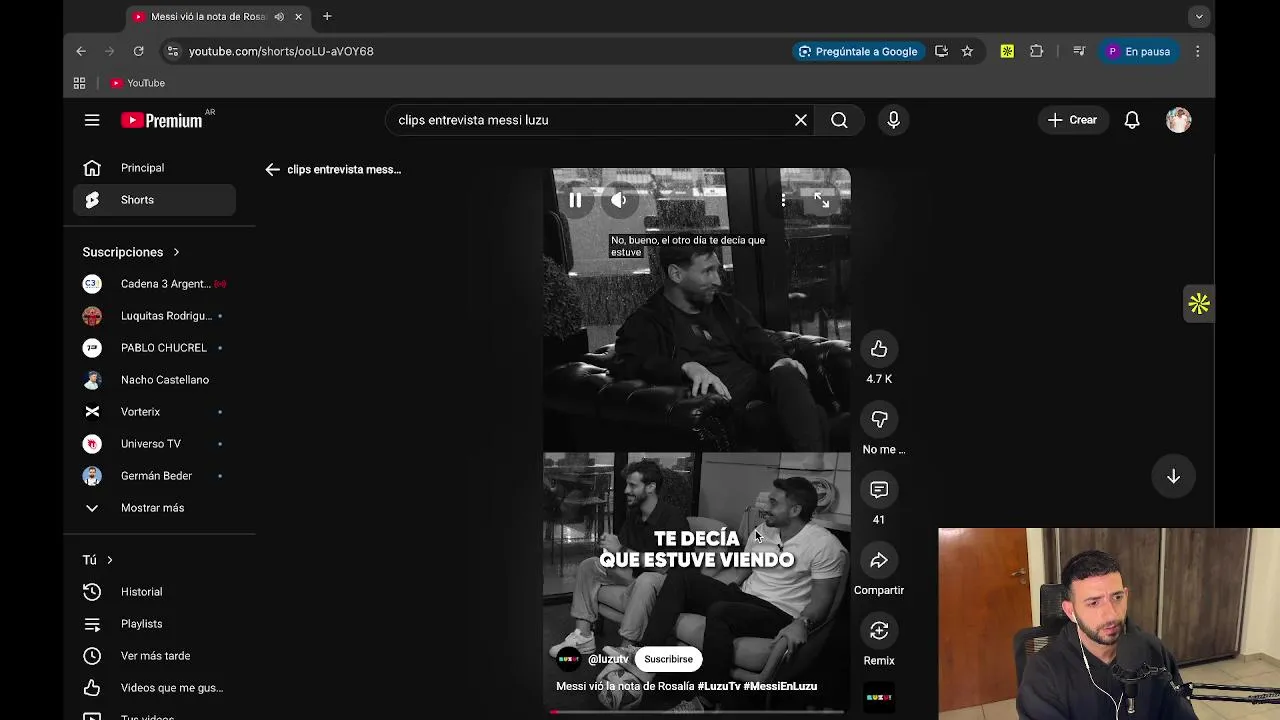
Task: Open the browser apps grid icon
Action: 79,83
